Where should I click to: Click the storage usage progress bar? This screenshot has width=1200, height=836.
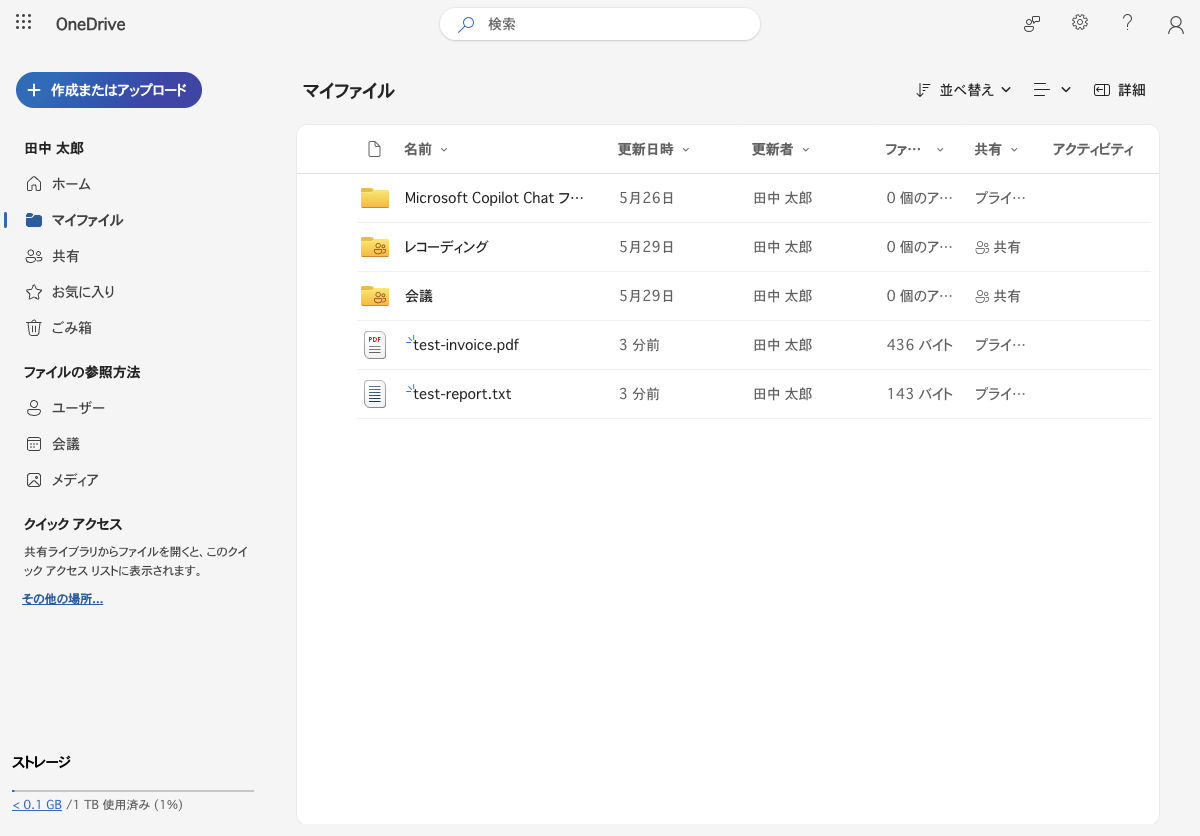tap(133, 790)
